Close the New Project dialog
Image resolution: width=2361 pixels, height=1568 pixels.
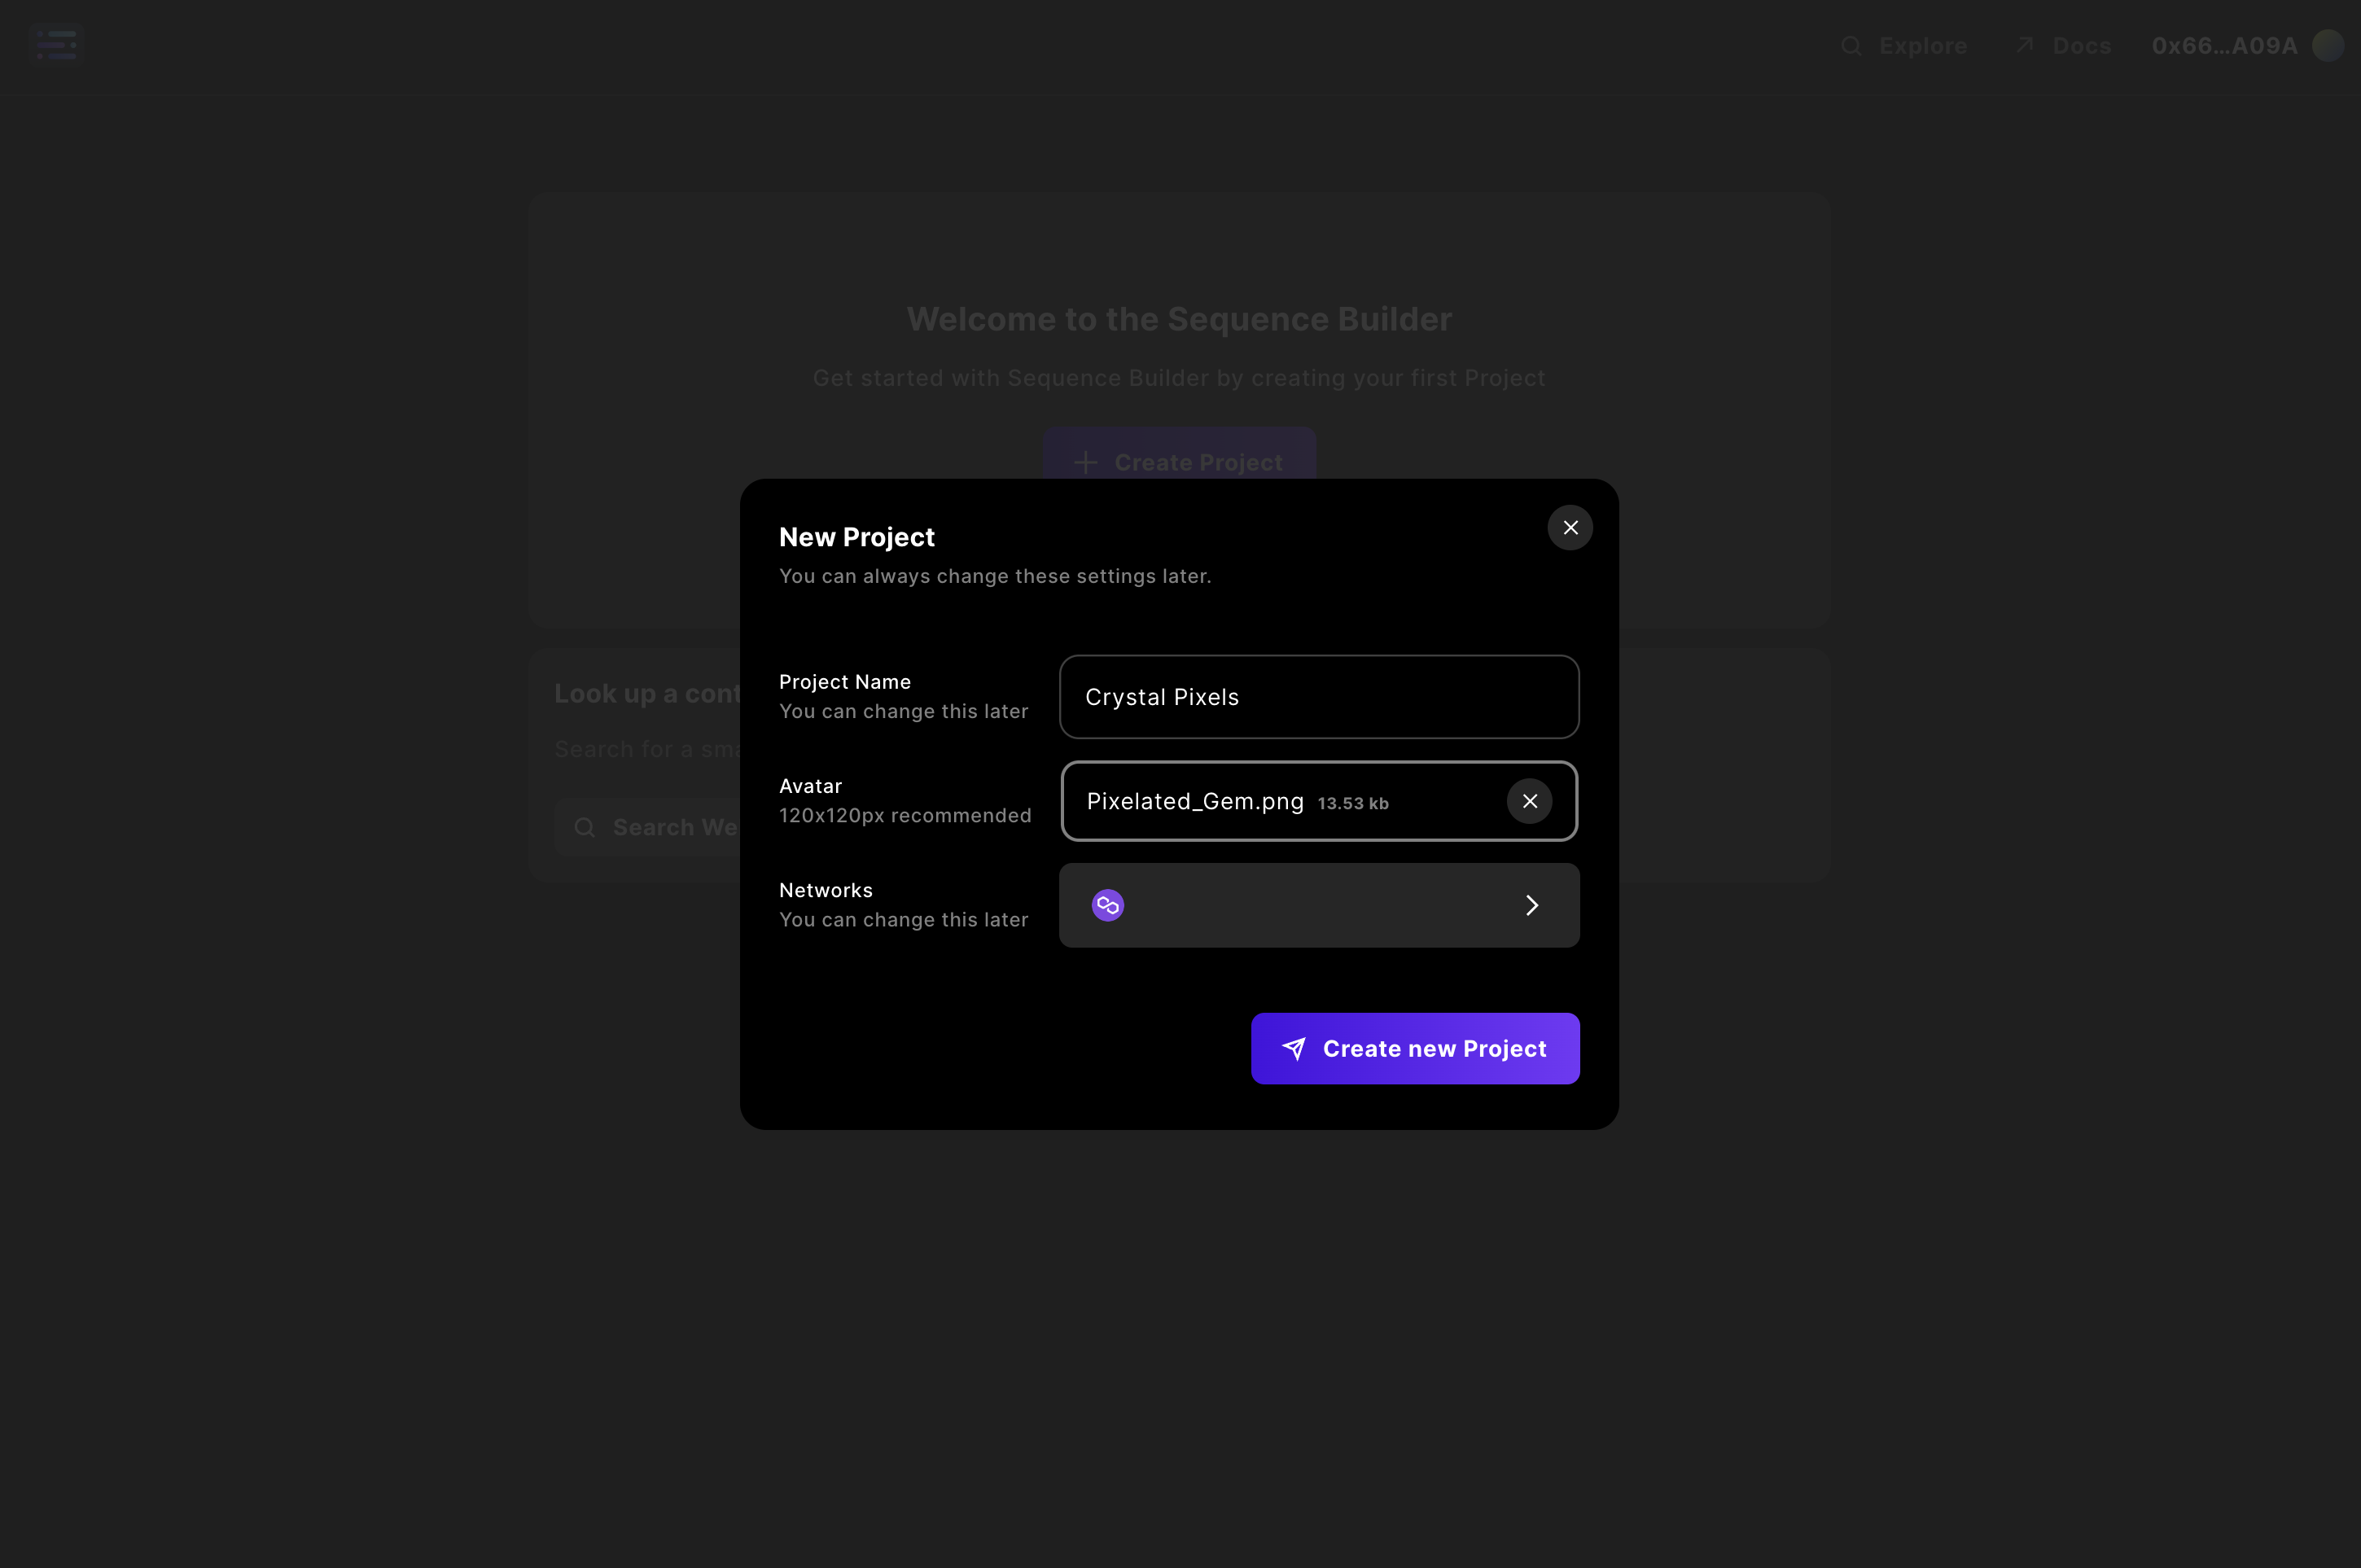(x=1570, y=527)
